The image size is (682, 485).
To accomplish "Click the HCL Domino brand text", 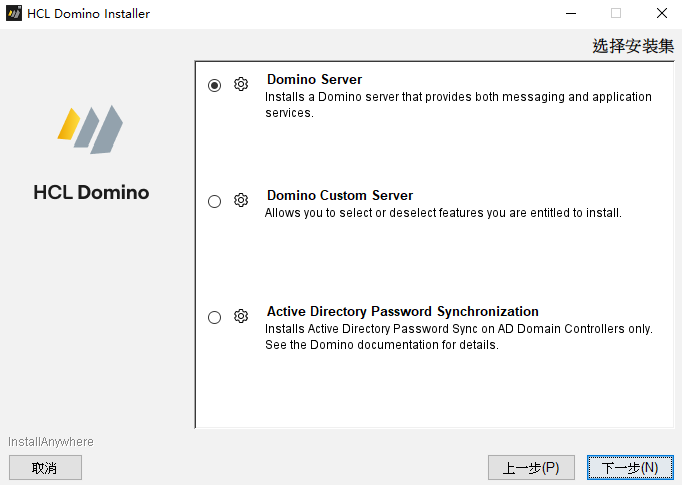I will [x=91, y=192].
